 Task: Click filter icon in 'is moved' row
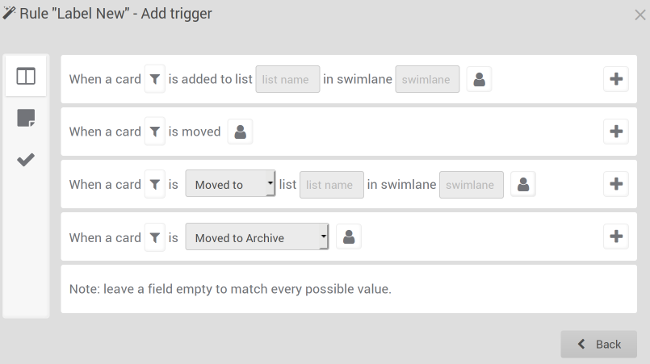155,132
